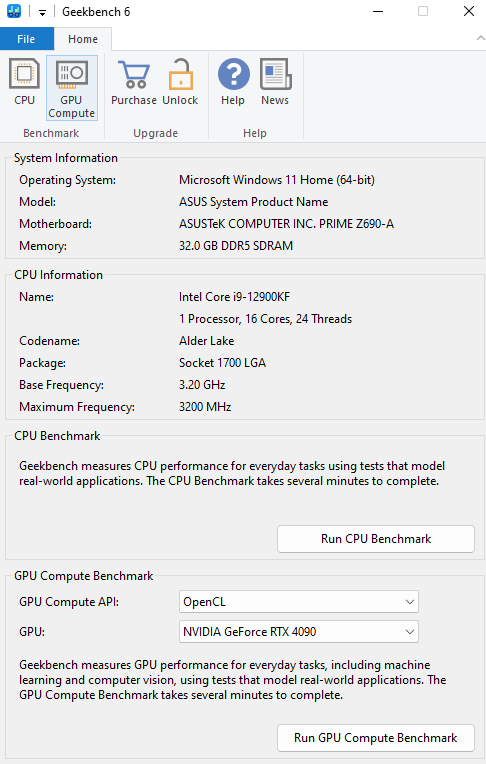Minimize the Geekbench 6 window
486x764 pixels.
(x=378, y=11)
